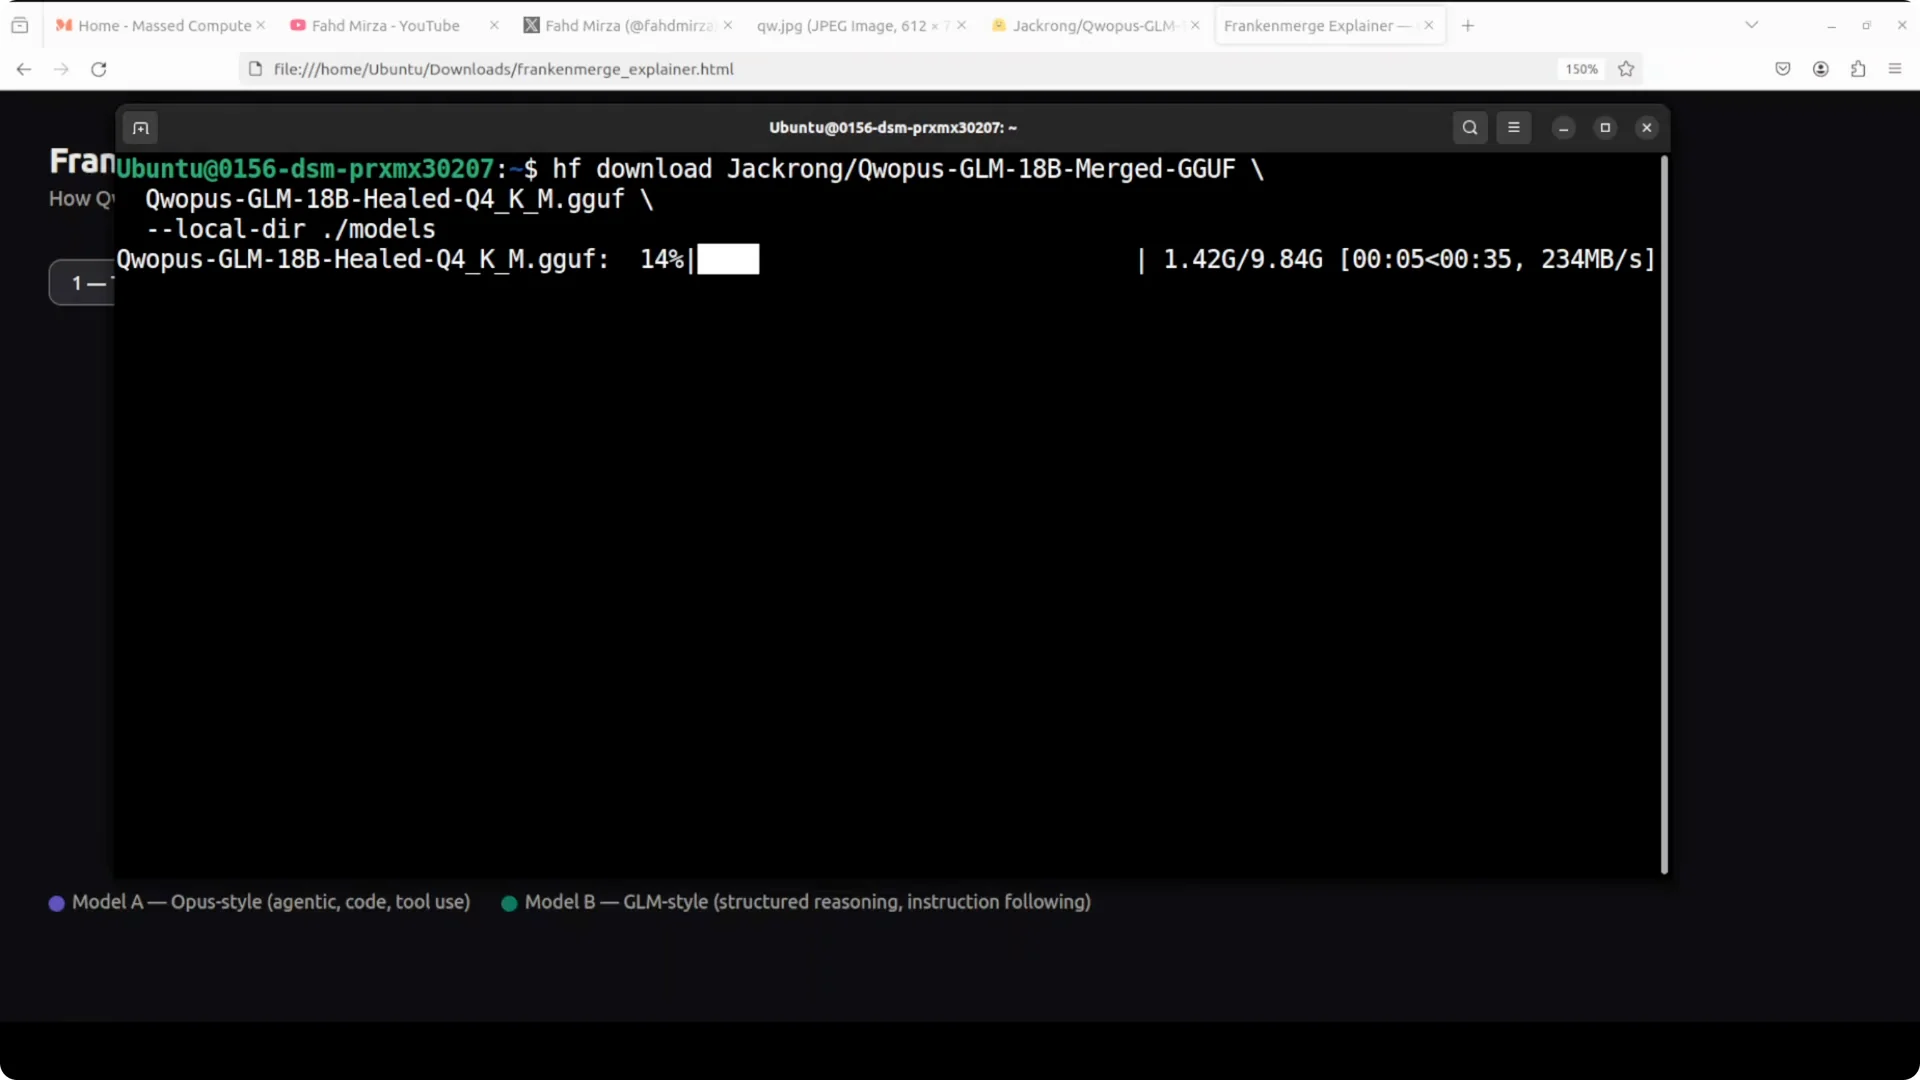Open the browser extensions icon

pos(1858,69)
